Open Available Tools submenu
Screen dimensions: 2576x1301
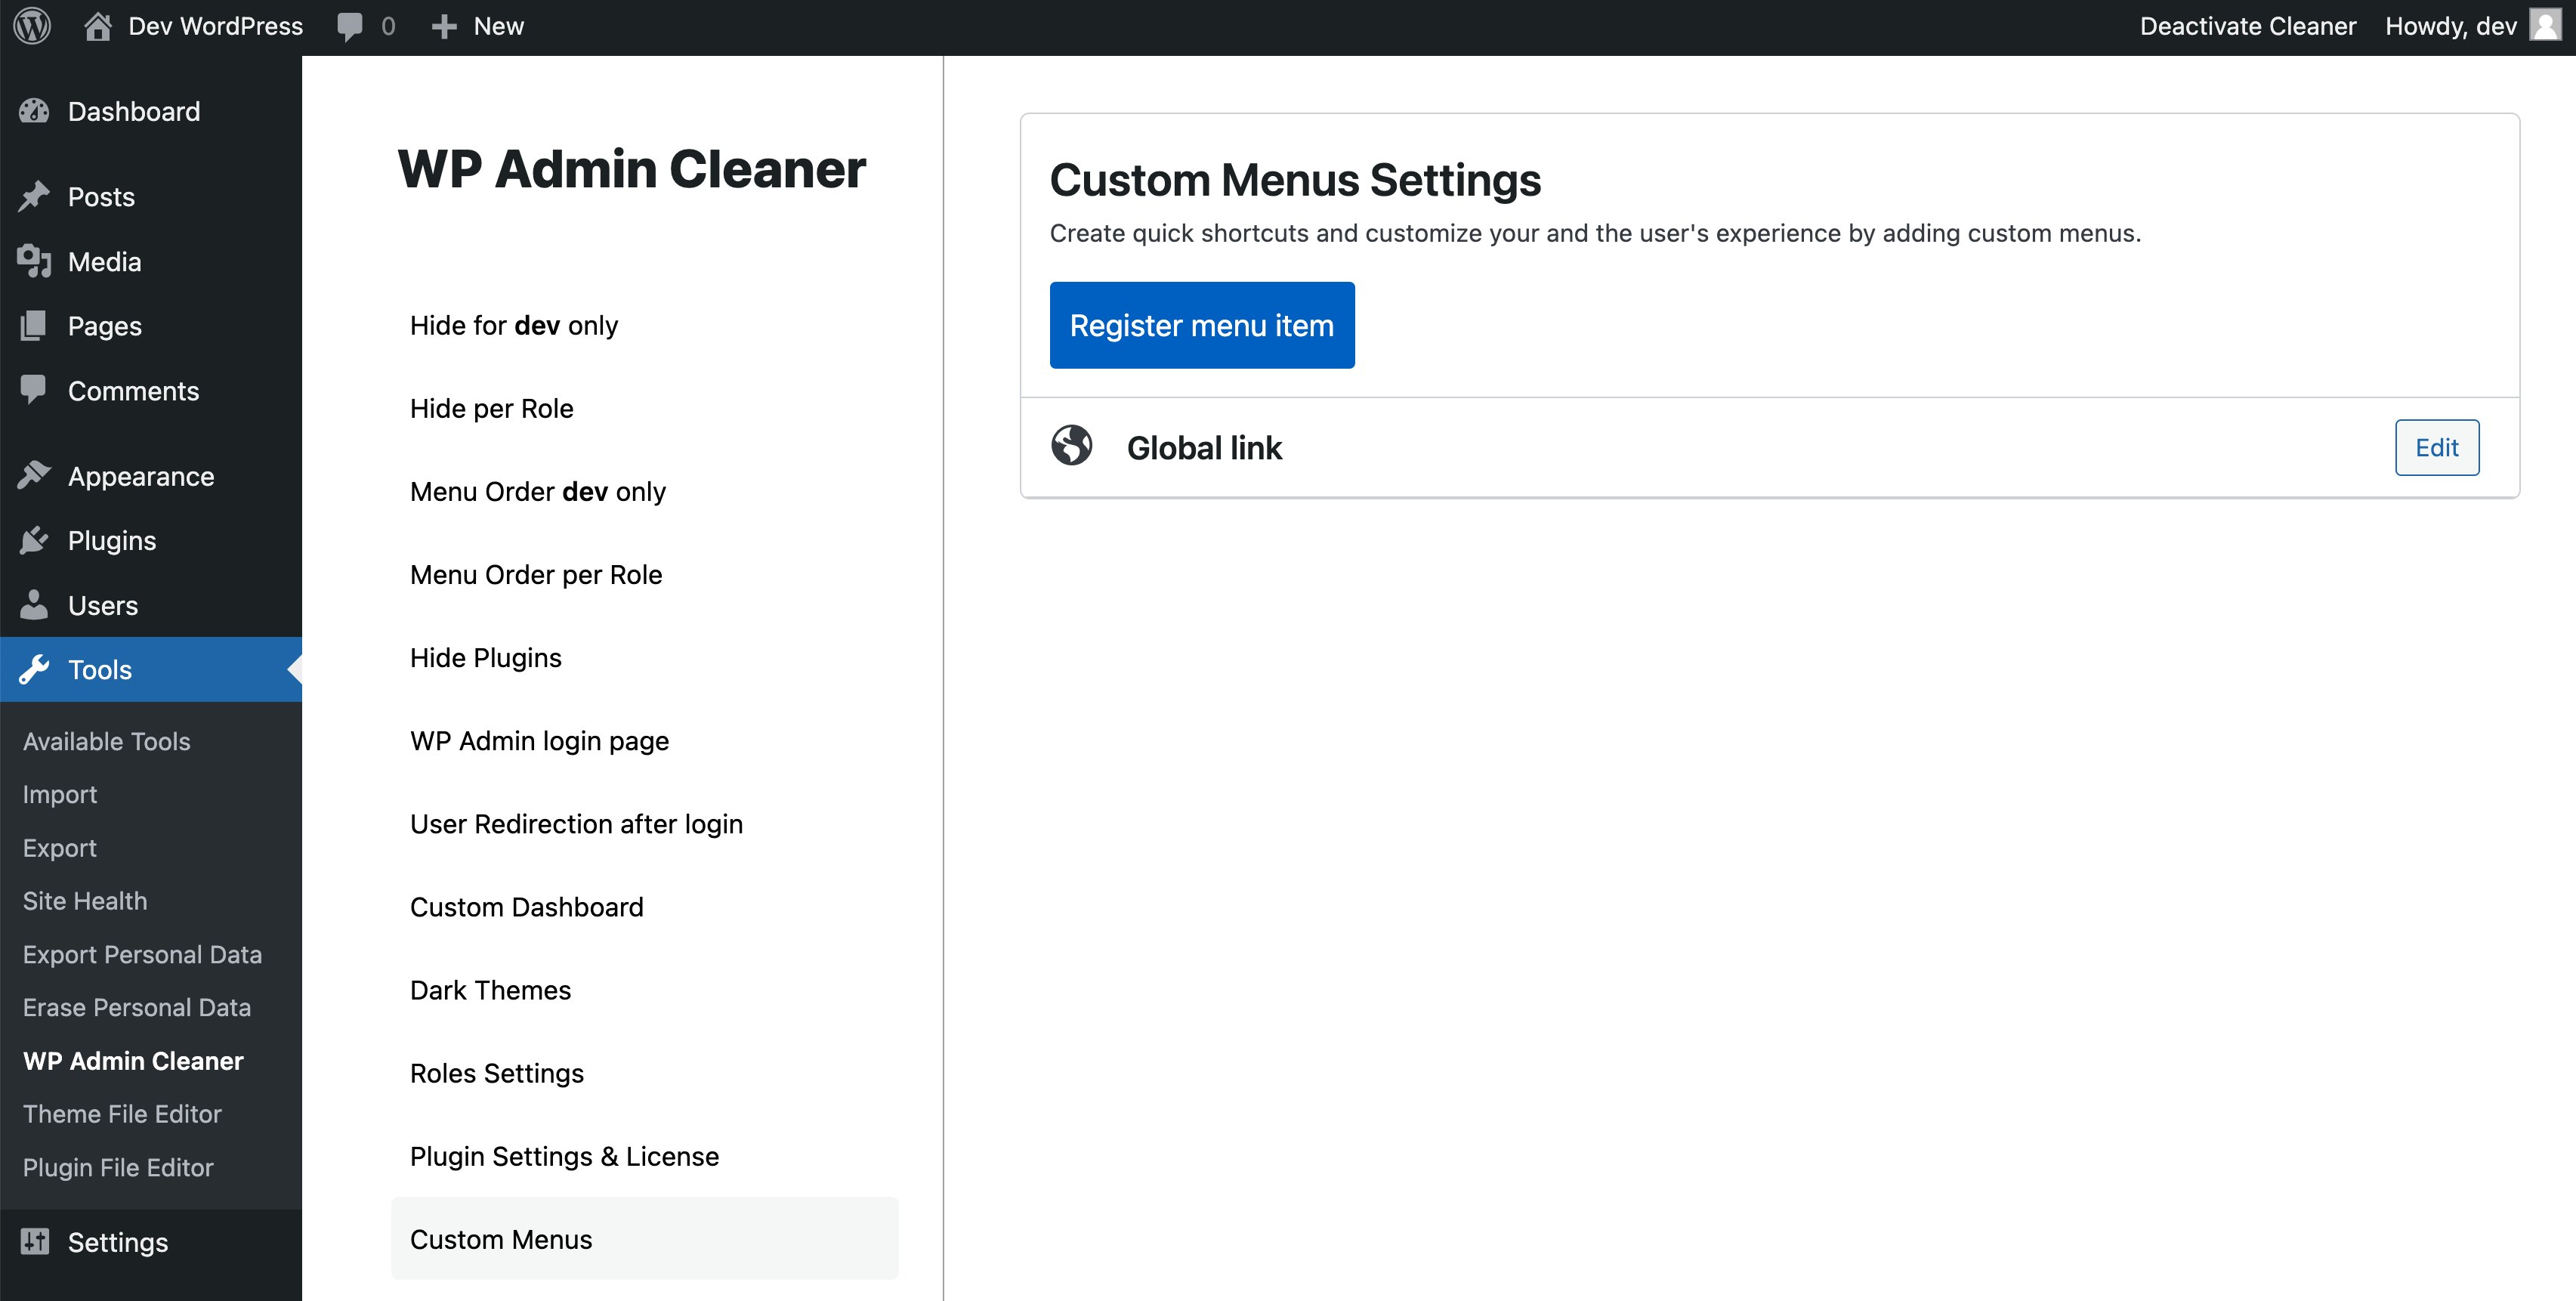tap(107, 741)
